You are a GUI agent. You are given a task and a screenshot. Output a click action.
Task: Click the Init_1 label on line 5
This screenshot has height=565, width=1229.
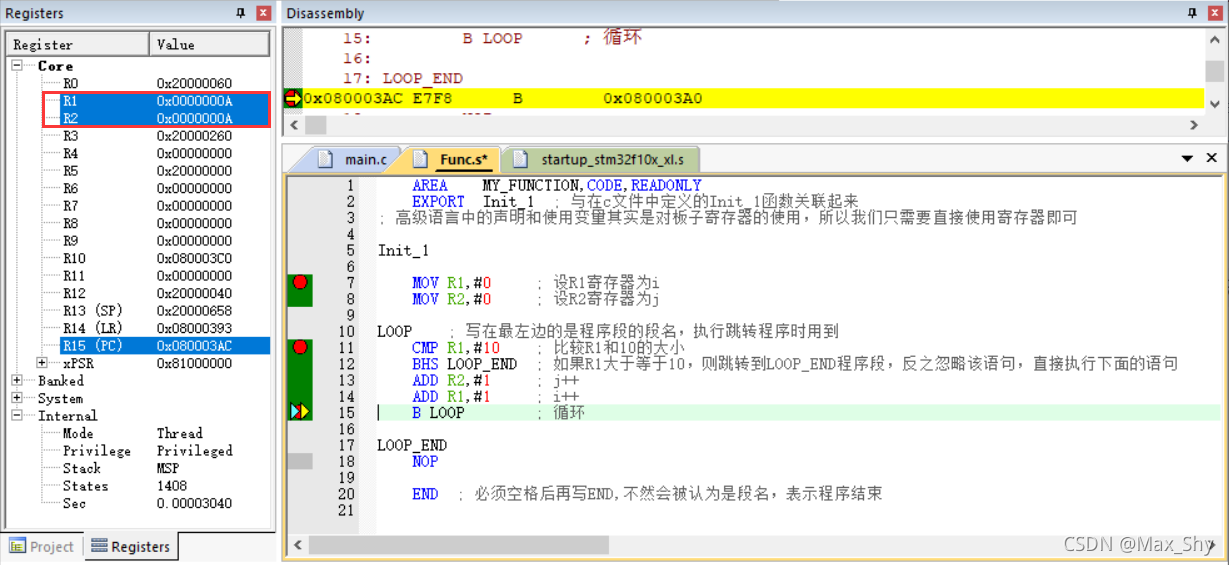pyautogui.click(x=403, y=251)
